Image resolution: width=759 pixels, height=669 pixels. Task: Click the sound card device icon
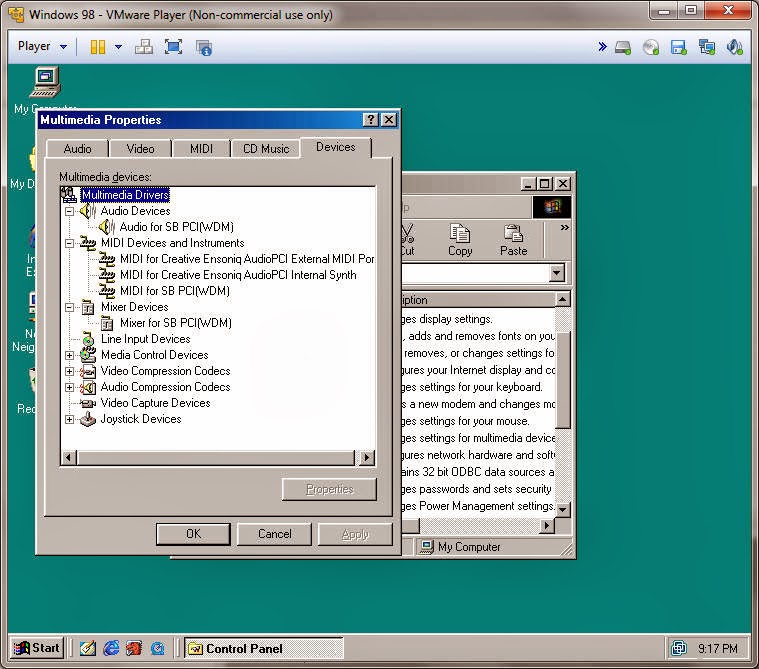(x=734, y=47)
